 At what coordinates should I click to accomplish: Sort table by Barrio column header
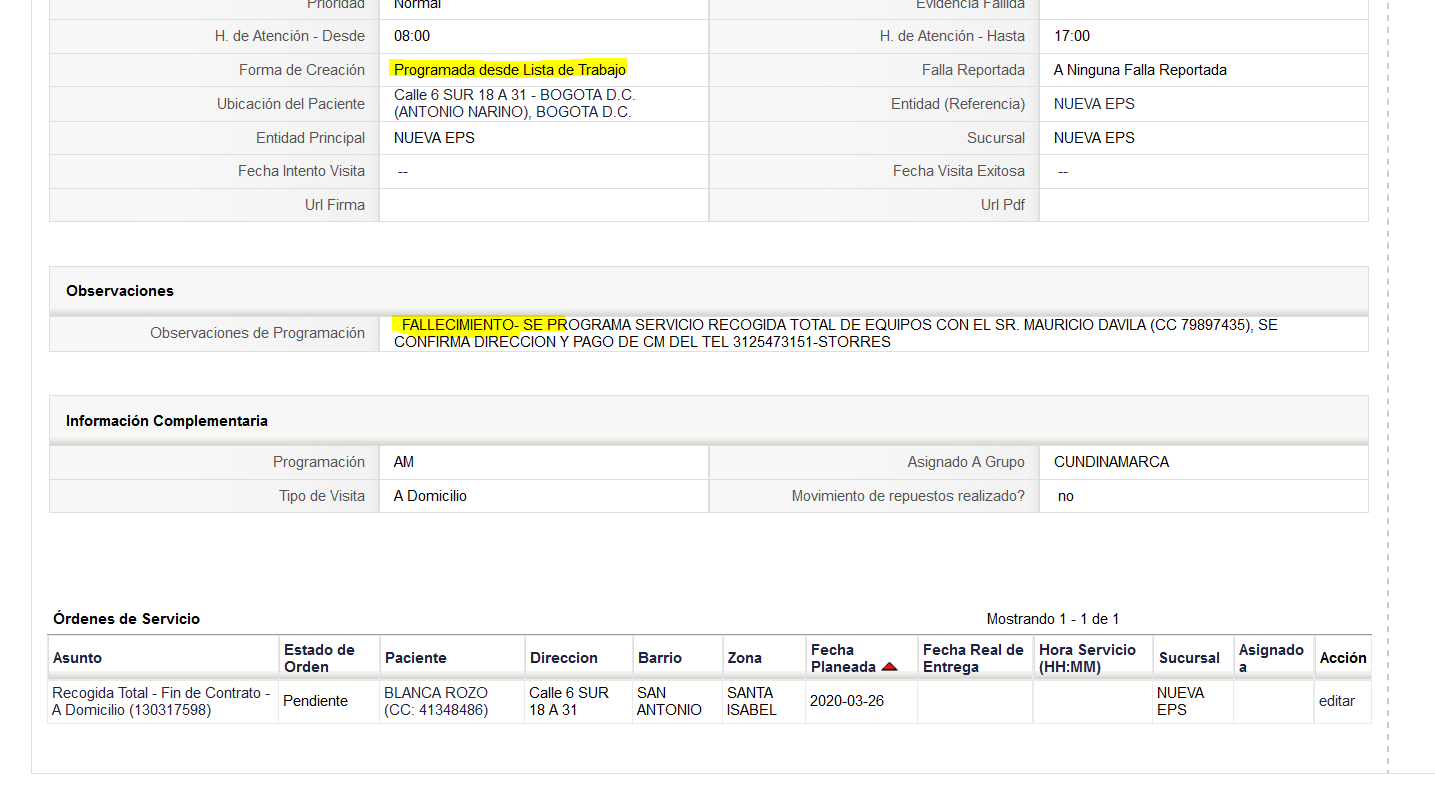coord(660,658)
